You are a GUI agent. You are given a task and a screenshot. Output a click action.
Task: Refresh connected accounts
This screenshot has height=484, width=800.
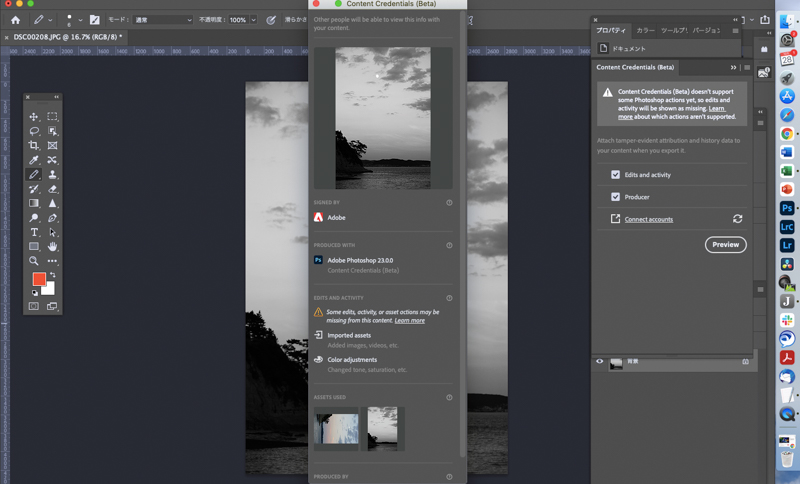tap(737, 219)
